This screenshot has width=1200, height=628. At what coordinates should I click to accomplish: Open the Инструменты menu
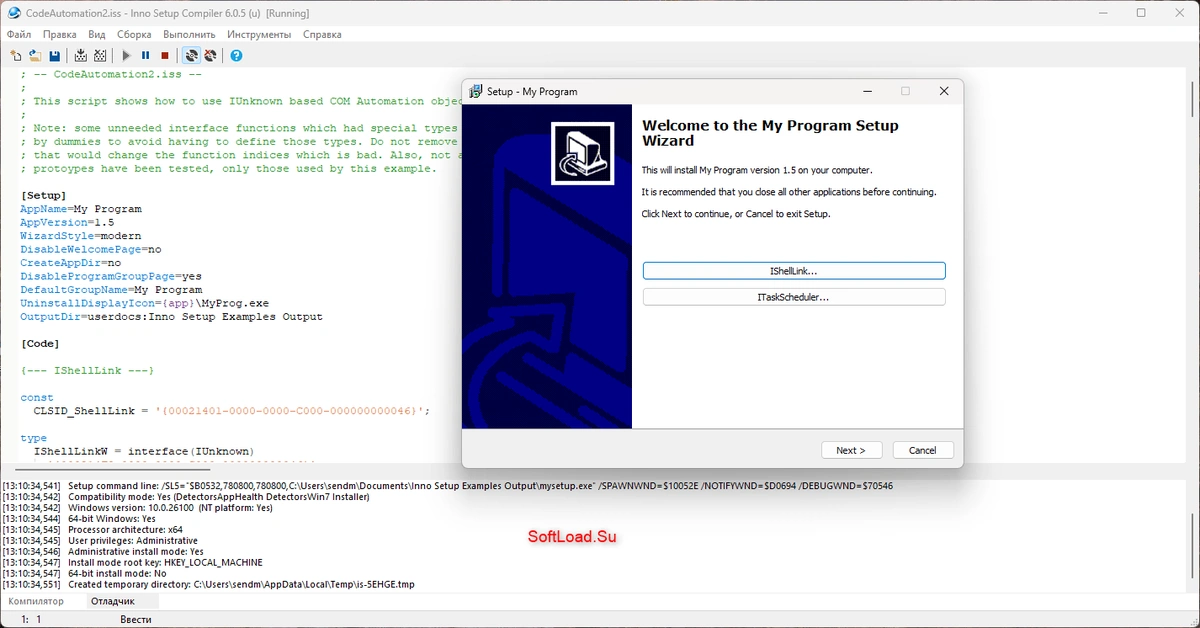tap(259, 34)
